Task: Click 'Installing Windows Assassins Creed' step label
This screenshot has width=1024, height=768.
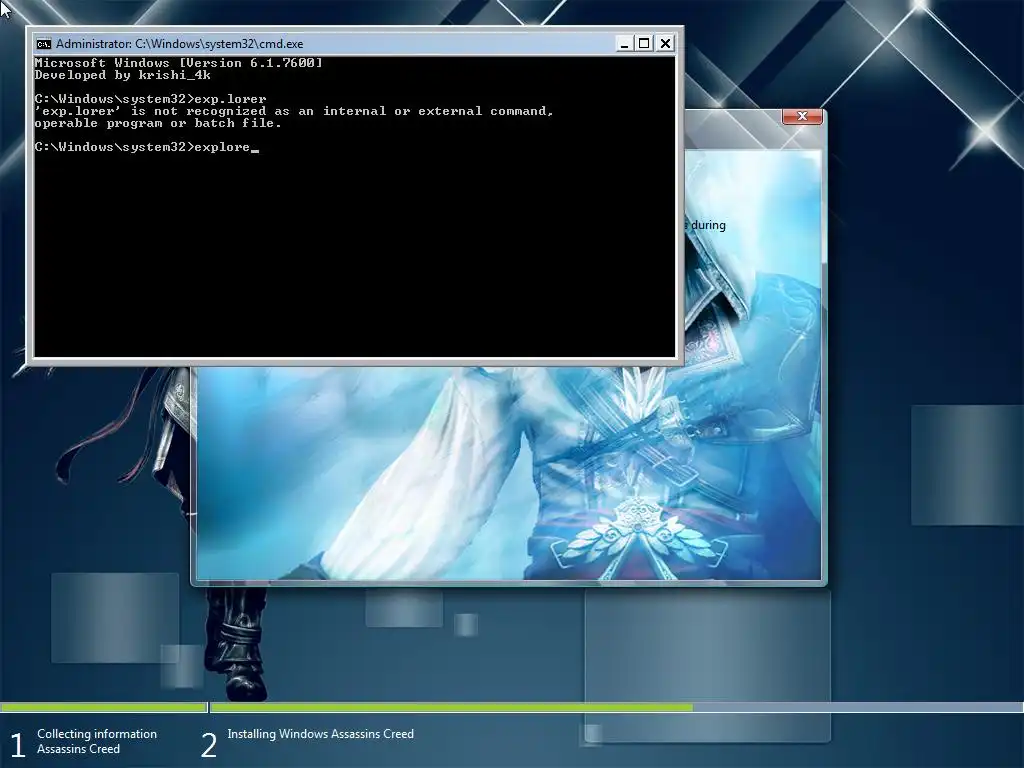Action: pos(320,734)
